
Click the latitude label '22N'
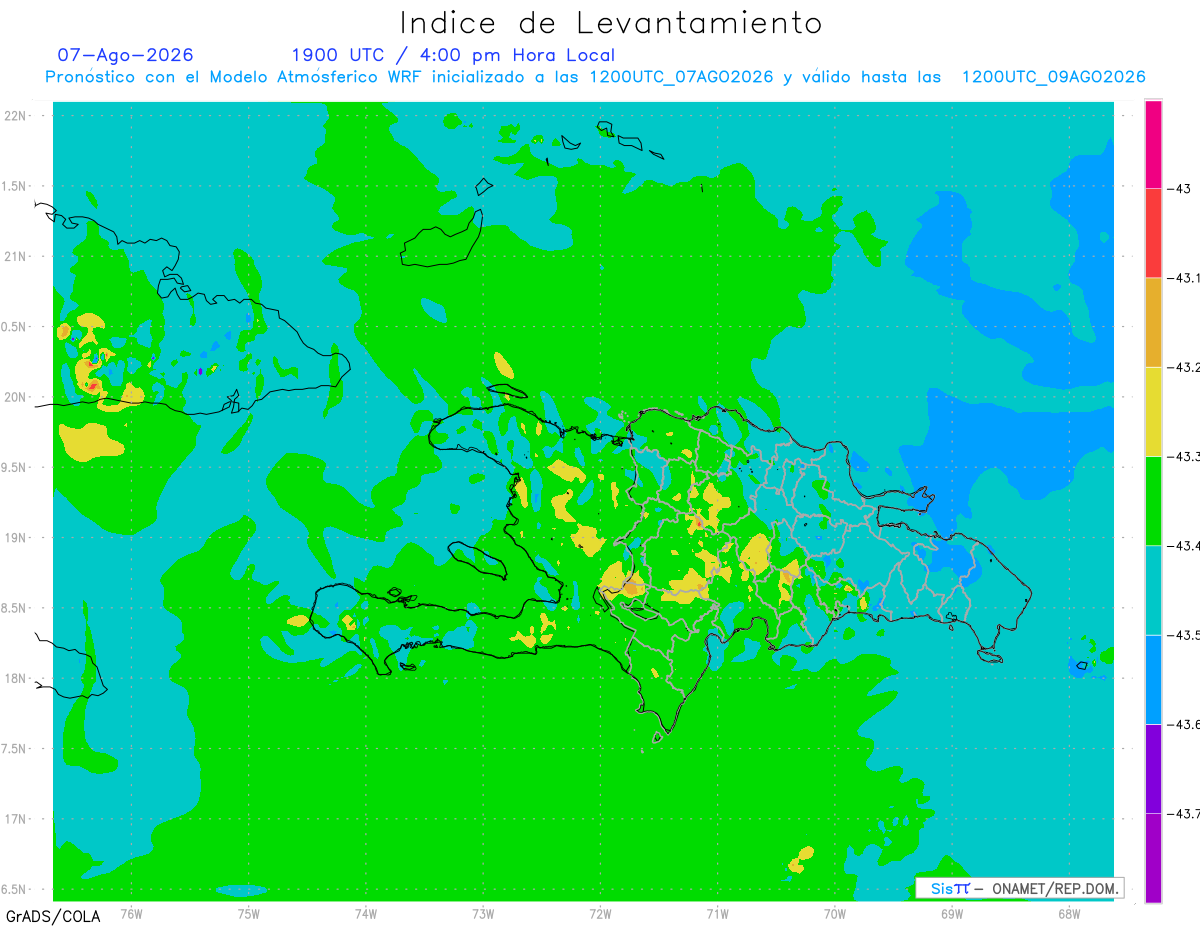pos(15,115)
